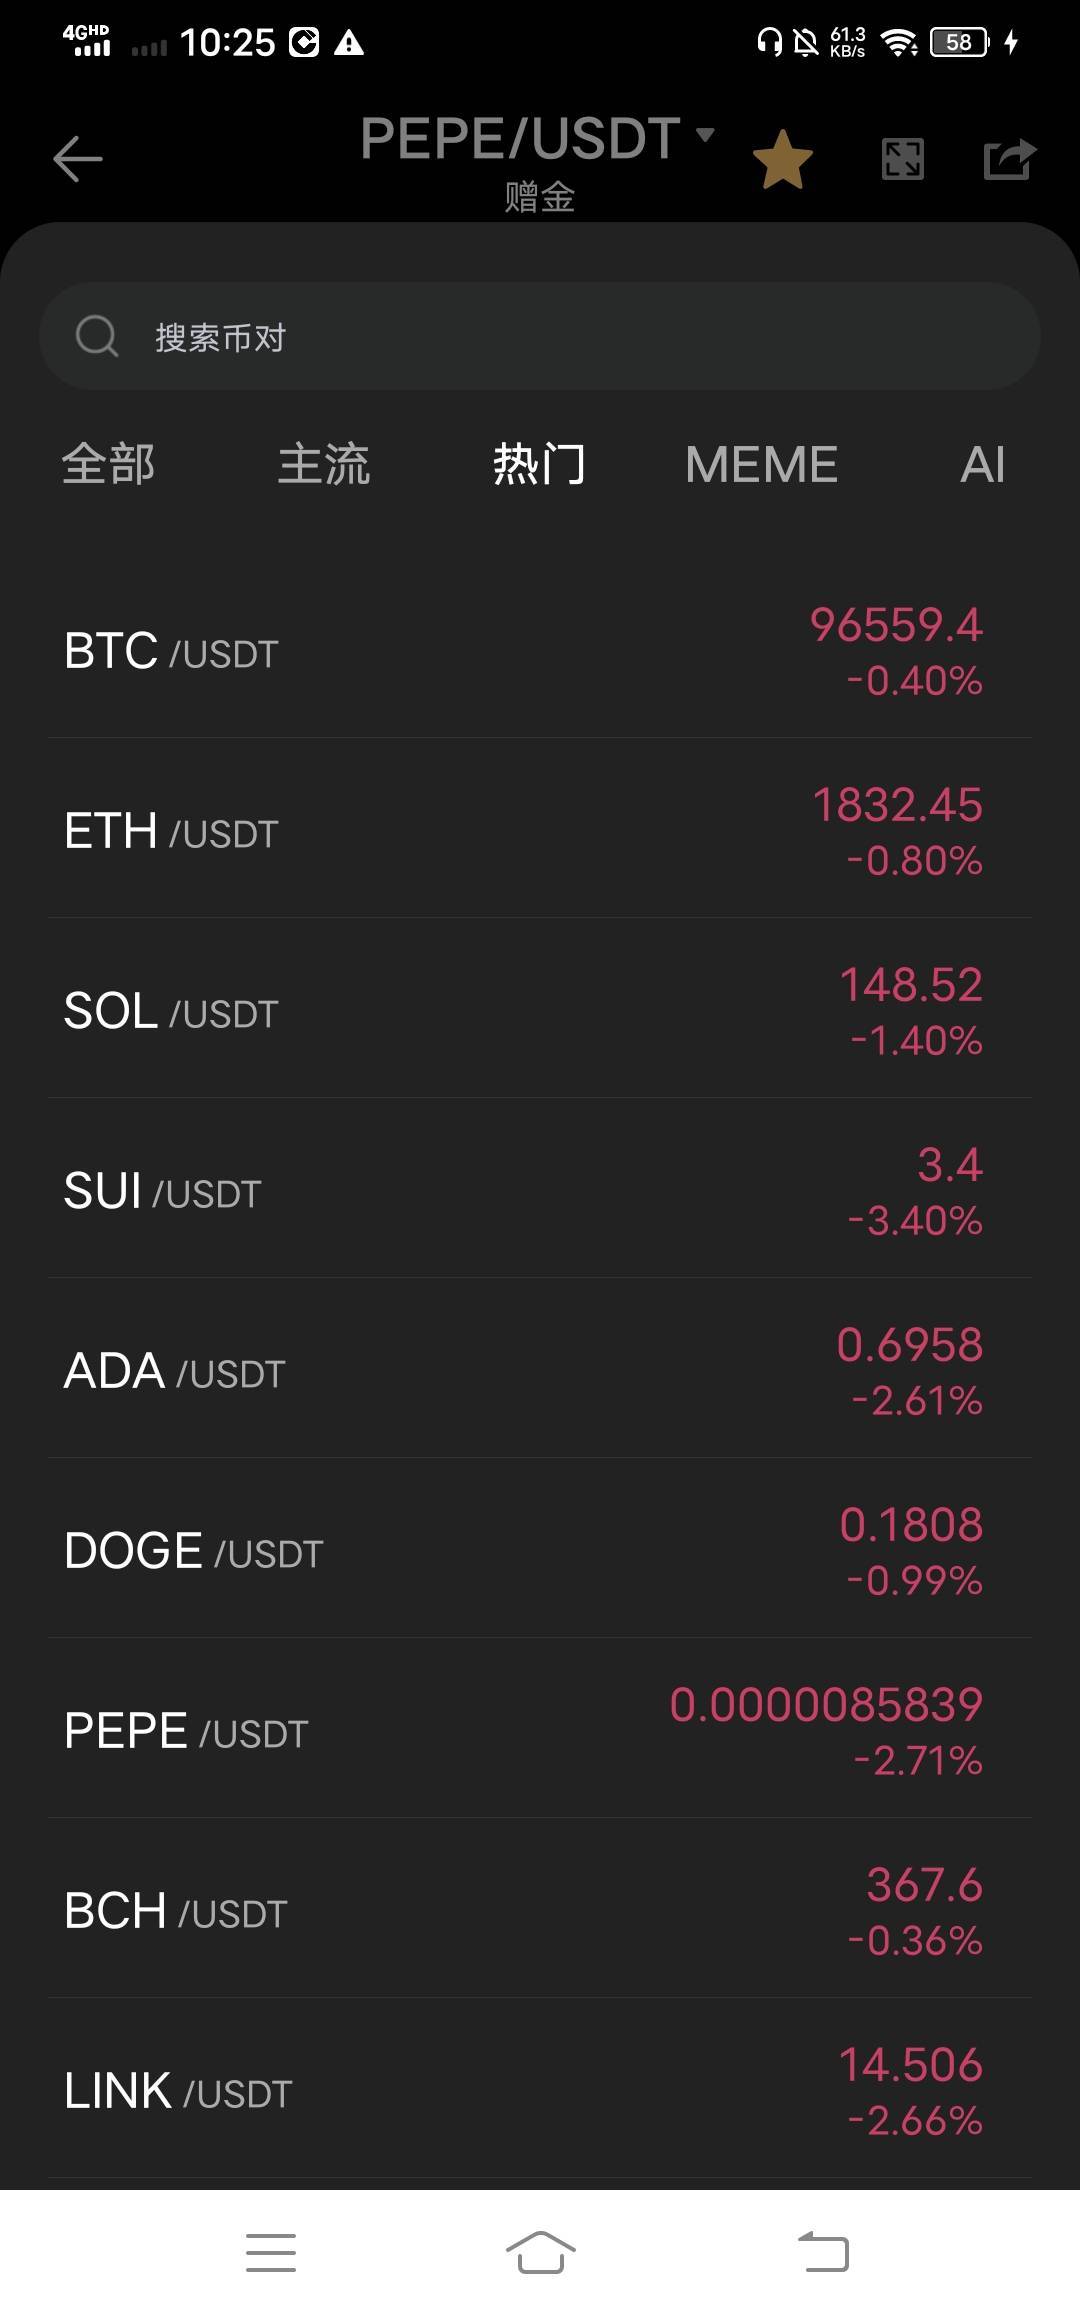Open the AI tab
The image size is (1080, 2316).
[982, 464]
